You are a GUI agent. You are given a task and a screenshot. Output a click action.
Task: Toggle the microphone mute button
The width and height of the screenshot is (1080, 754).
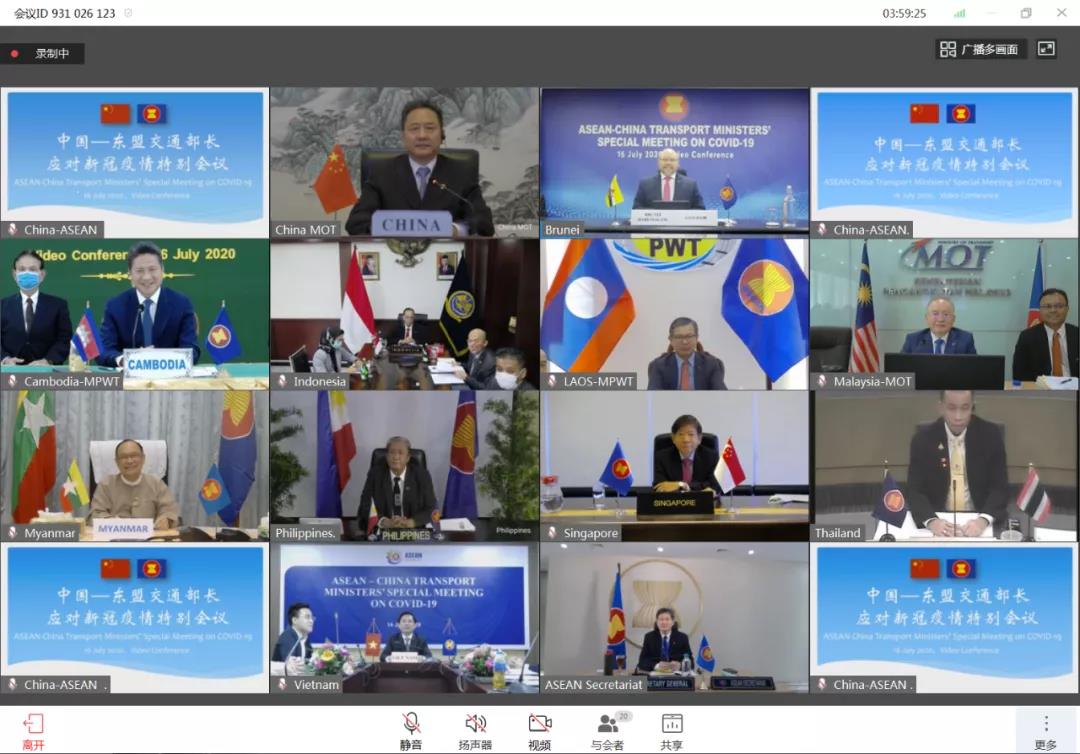coord(411,724)
